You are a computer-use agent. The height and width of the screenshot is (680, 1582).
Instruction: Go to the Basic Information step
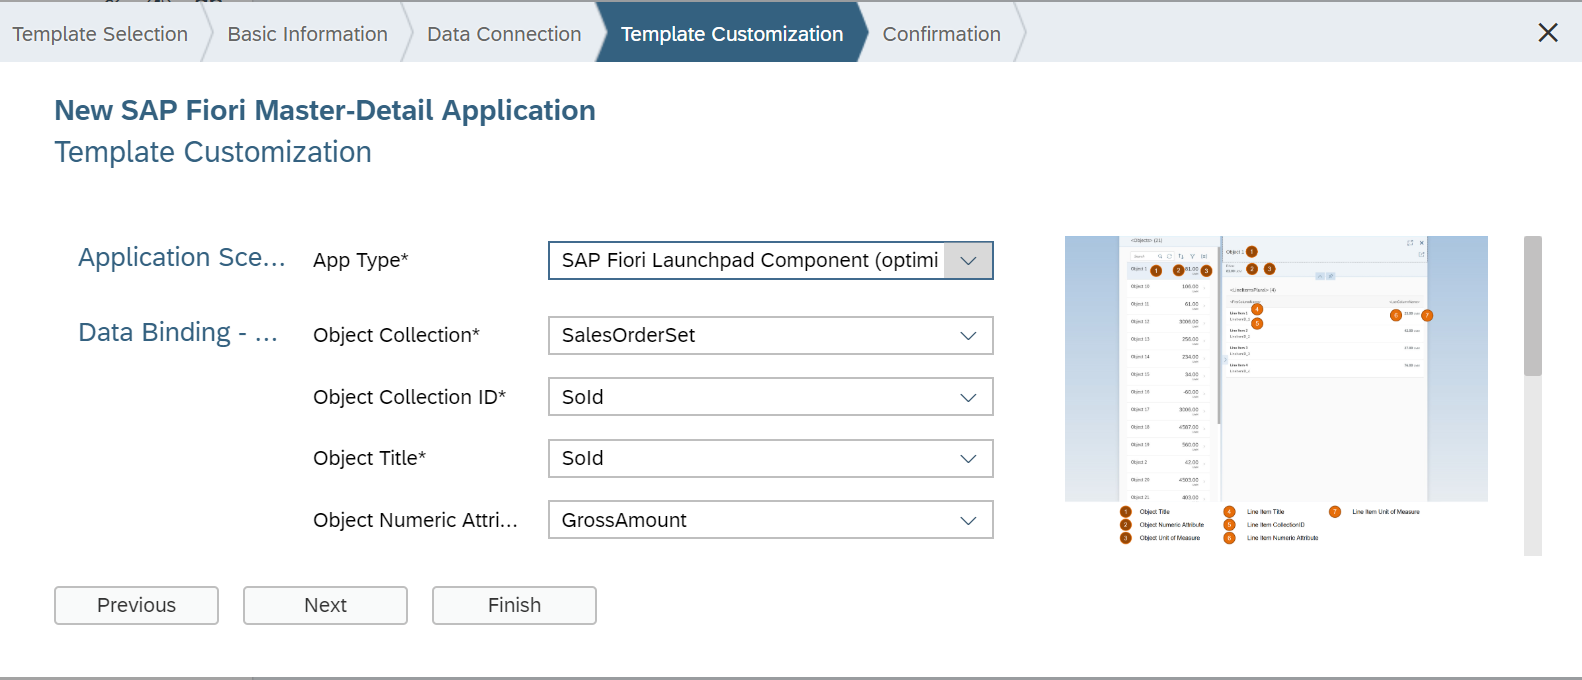(x=307, y=34)
